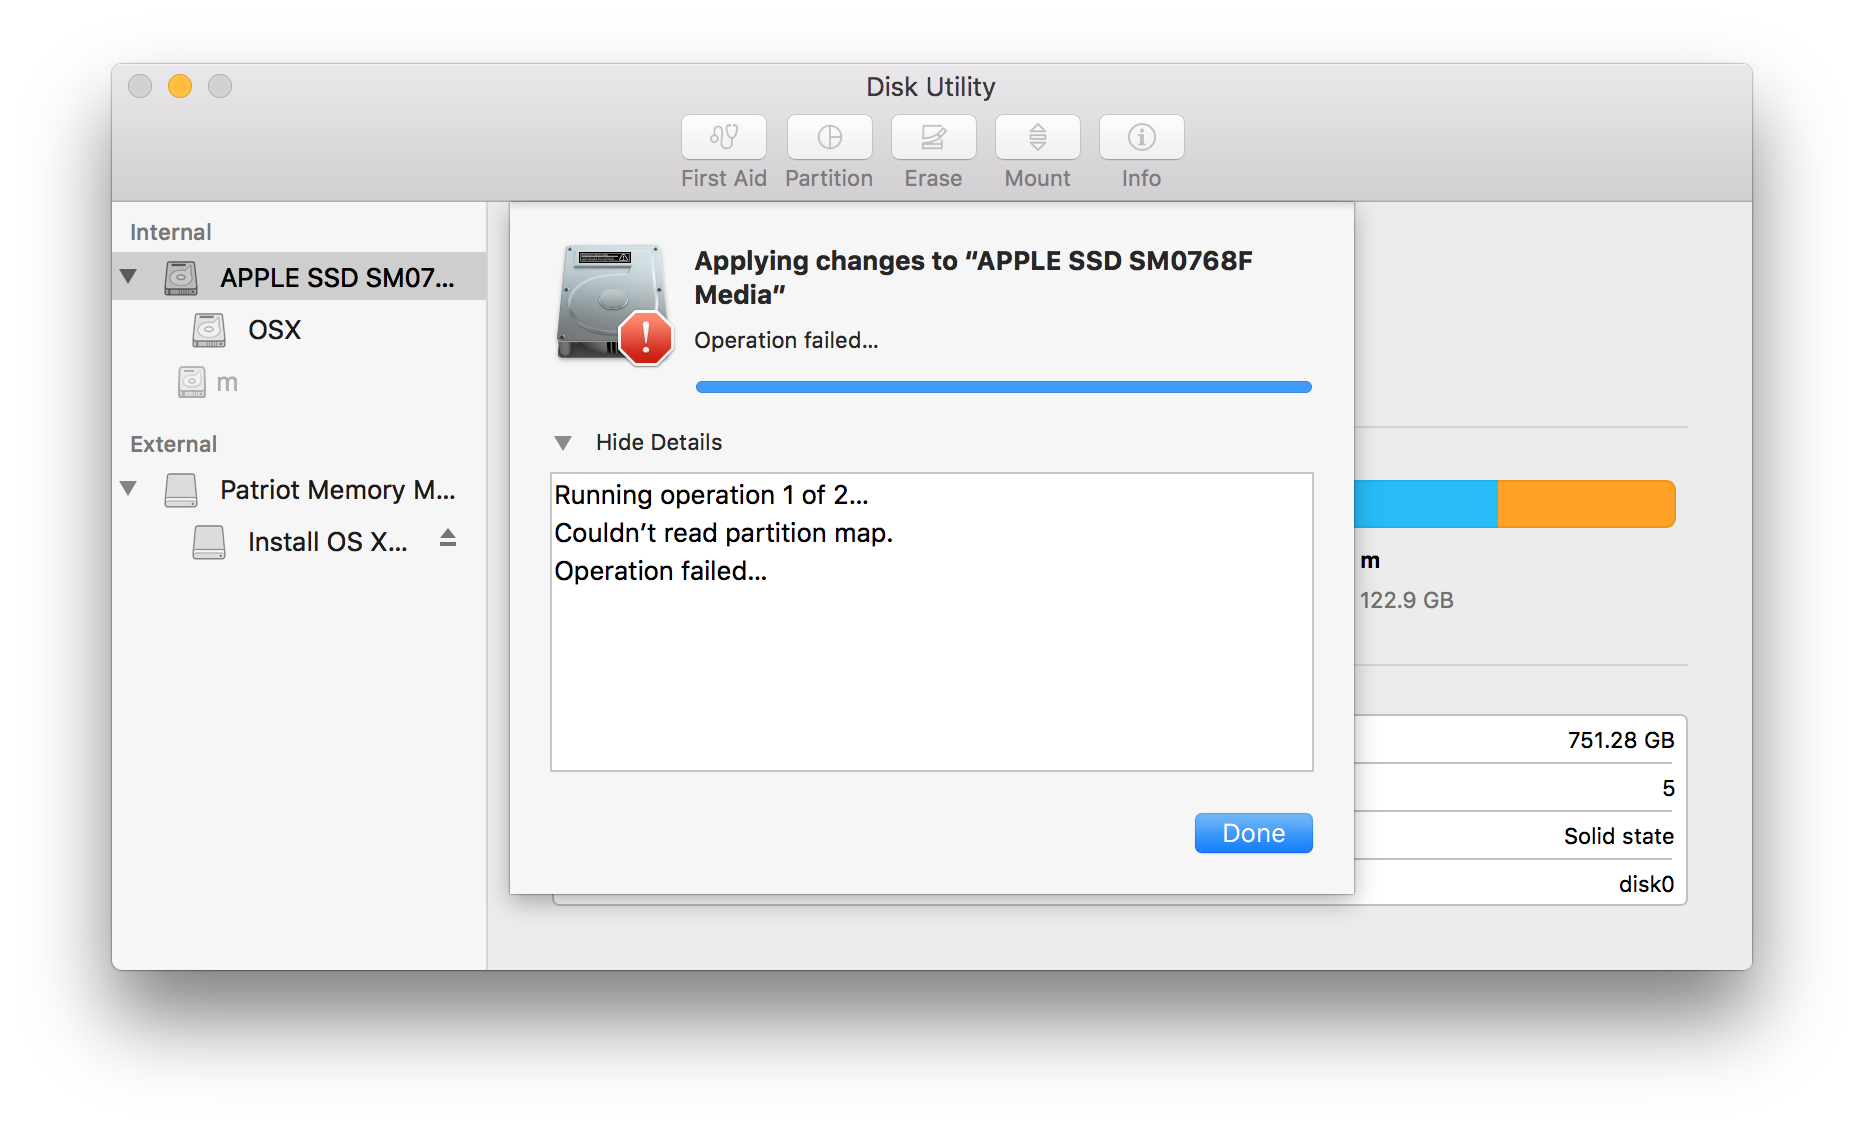Collapse the Patriot Memory disclosure triangle
Image resolution: width=1864 pixels, height=1130 pixels.
128,489
